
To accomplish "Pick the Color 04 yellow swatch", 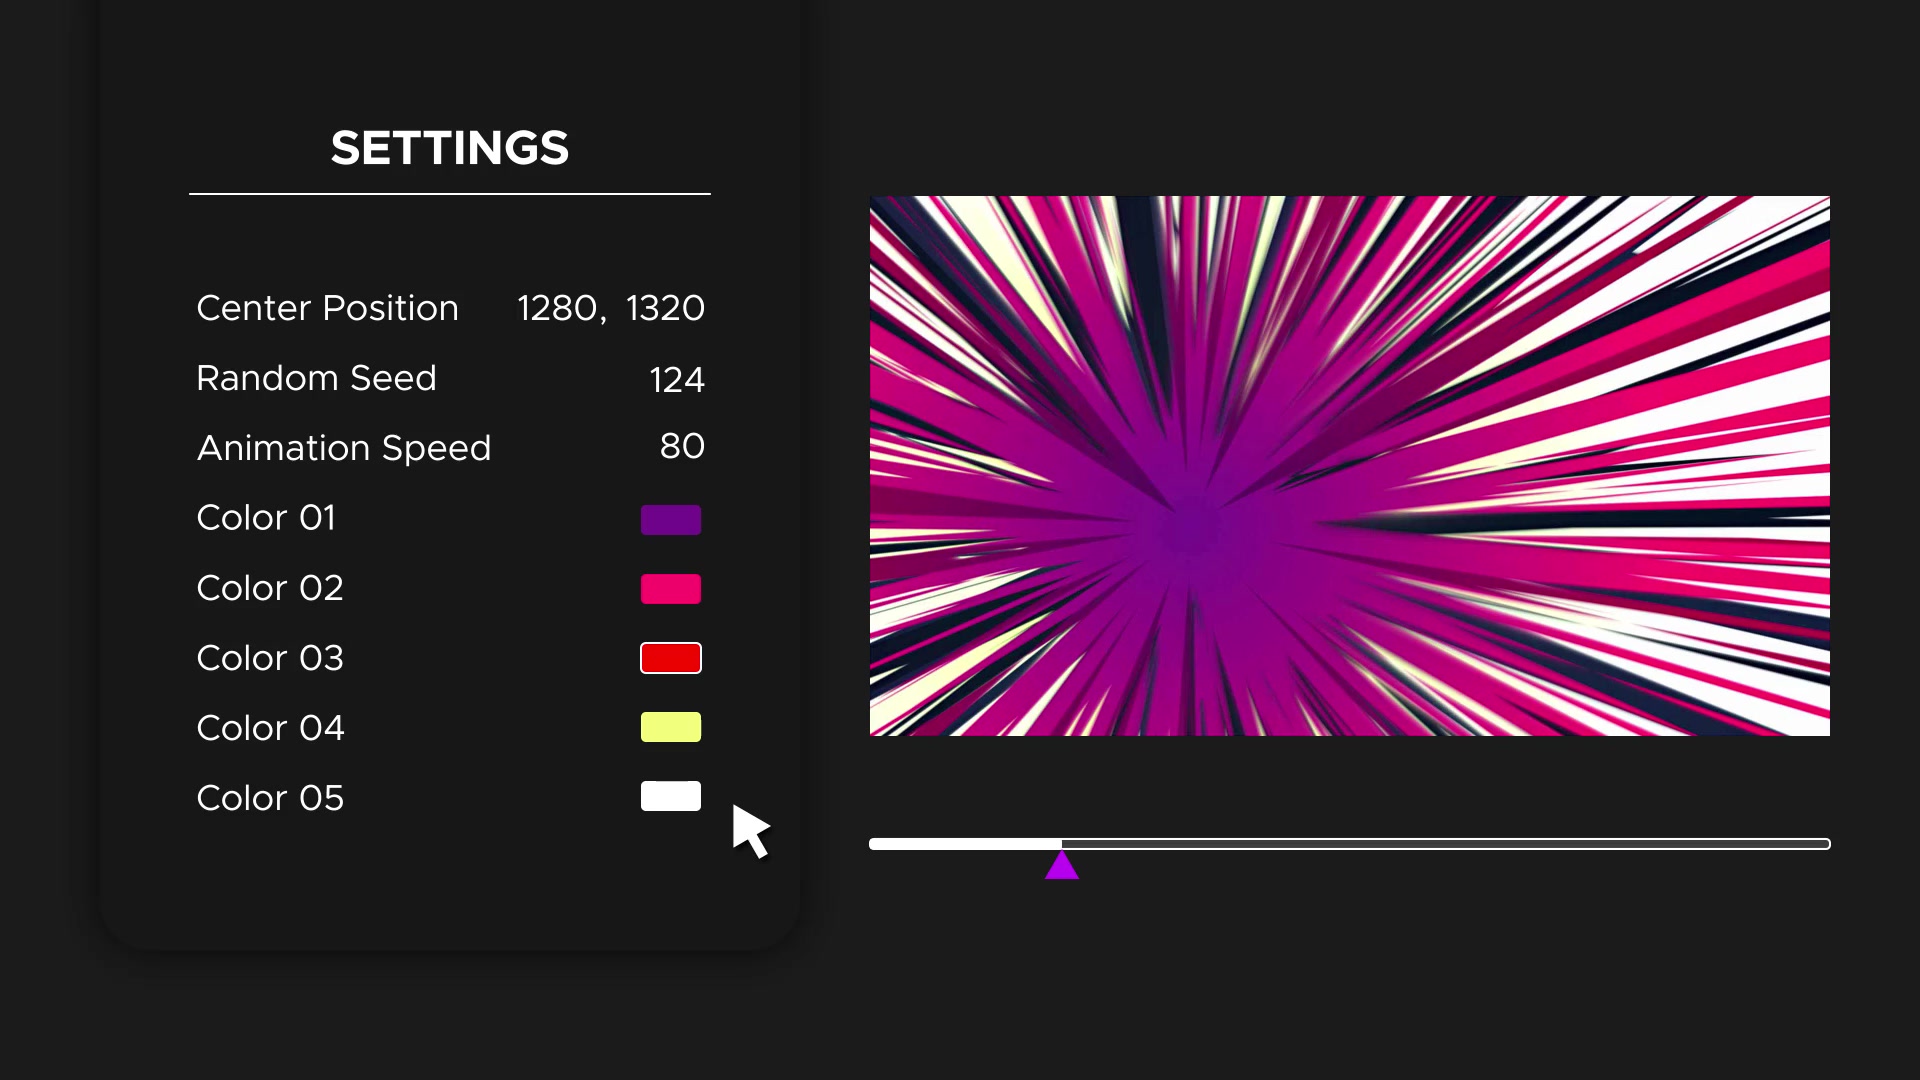I will tap(671, 727).
